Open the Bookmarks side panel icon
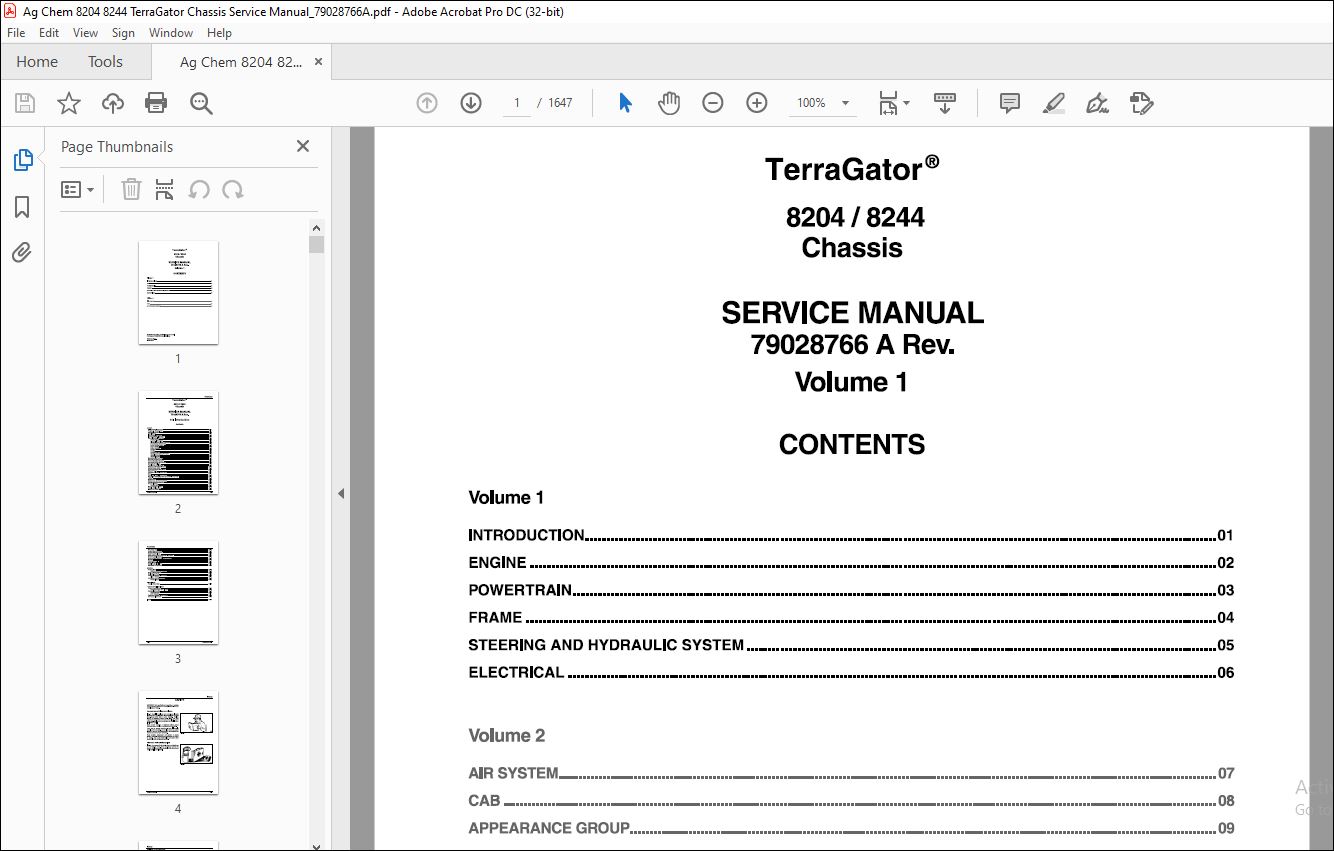This screenshot has width=1334, height=851. pyautogui.click(x=22, y=207)
